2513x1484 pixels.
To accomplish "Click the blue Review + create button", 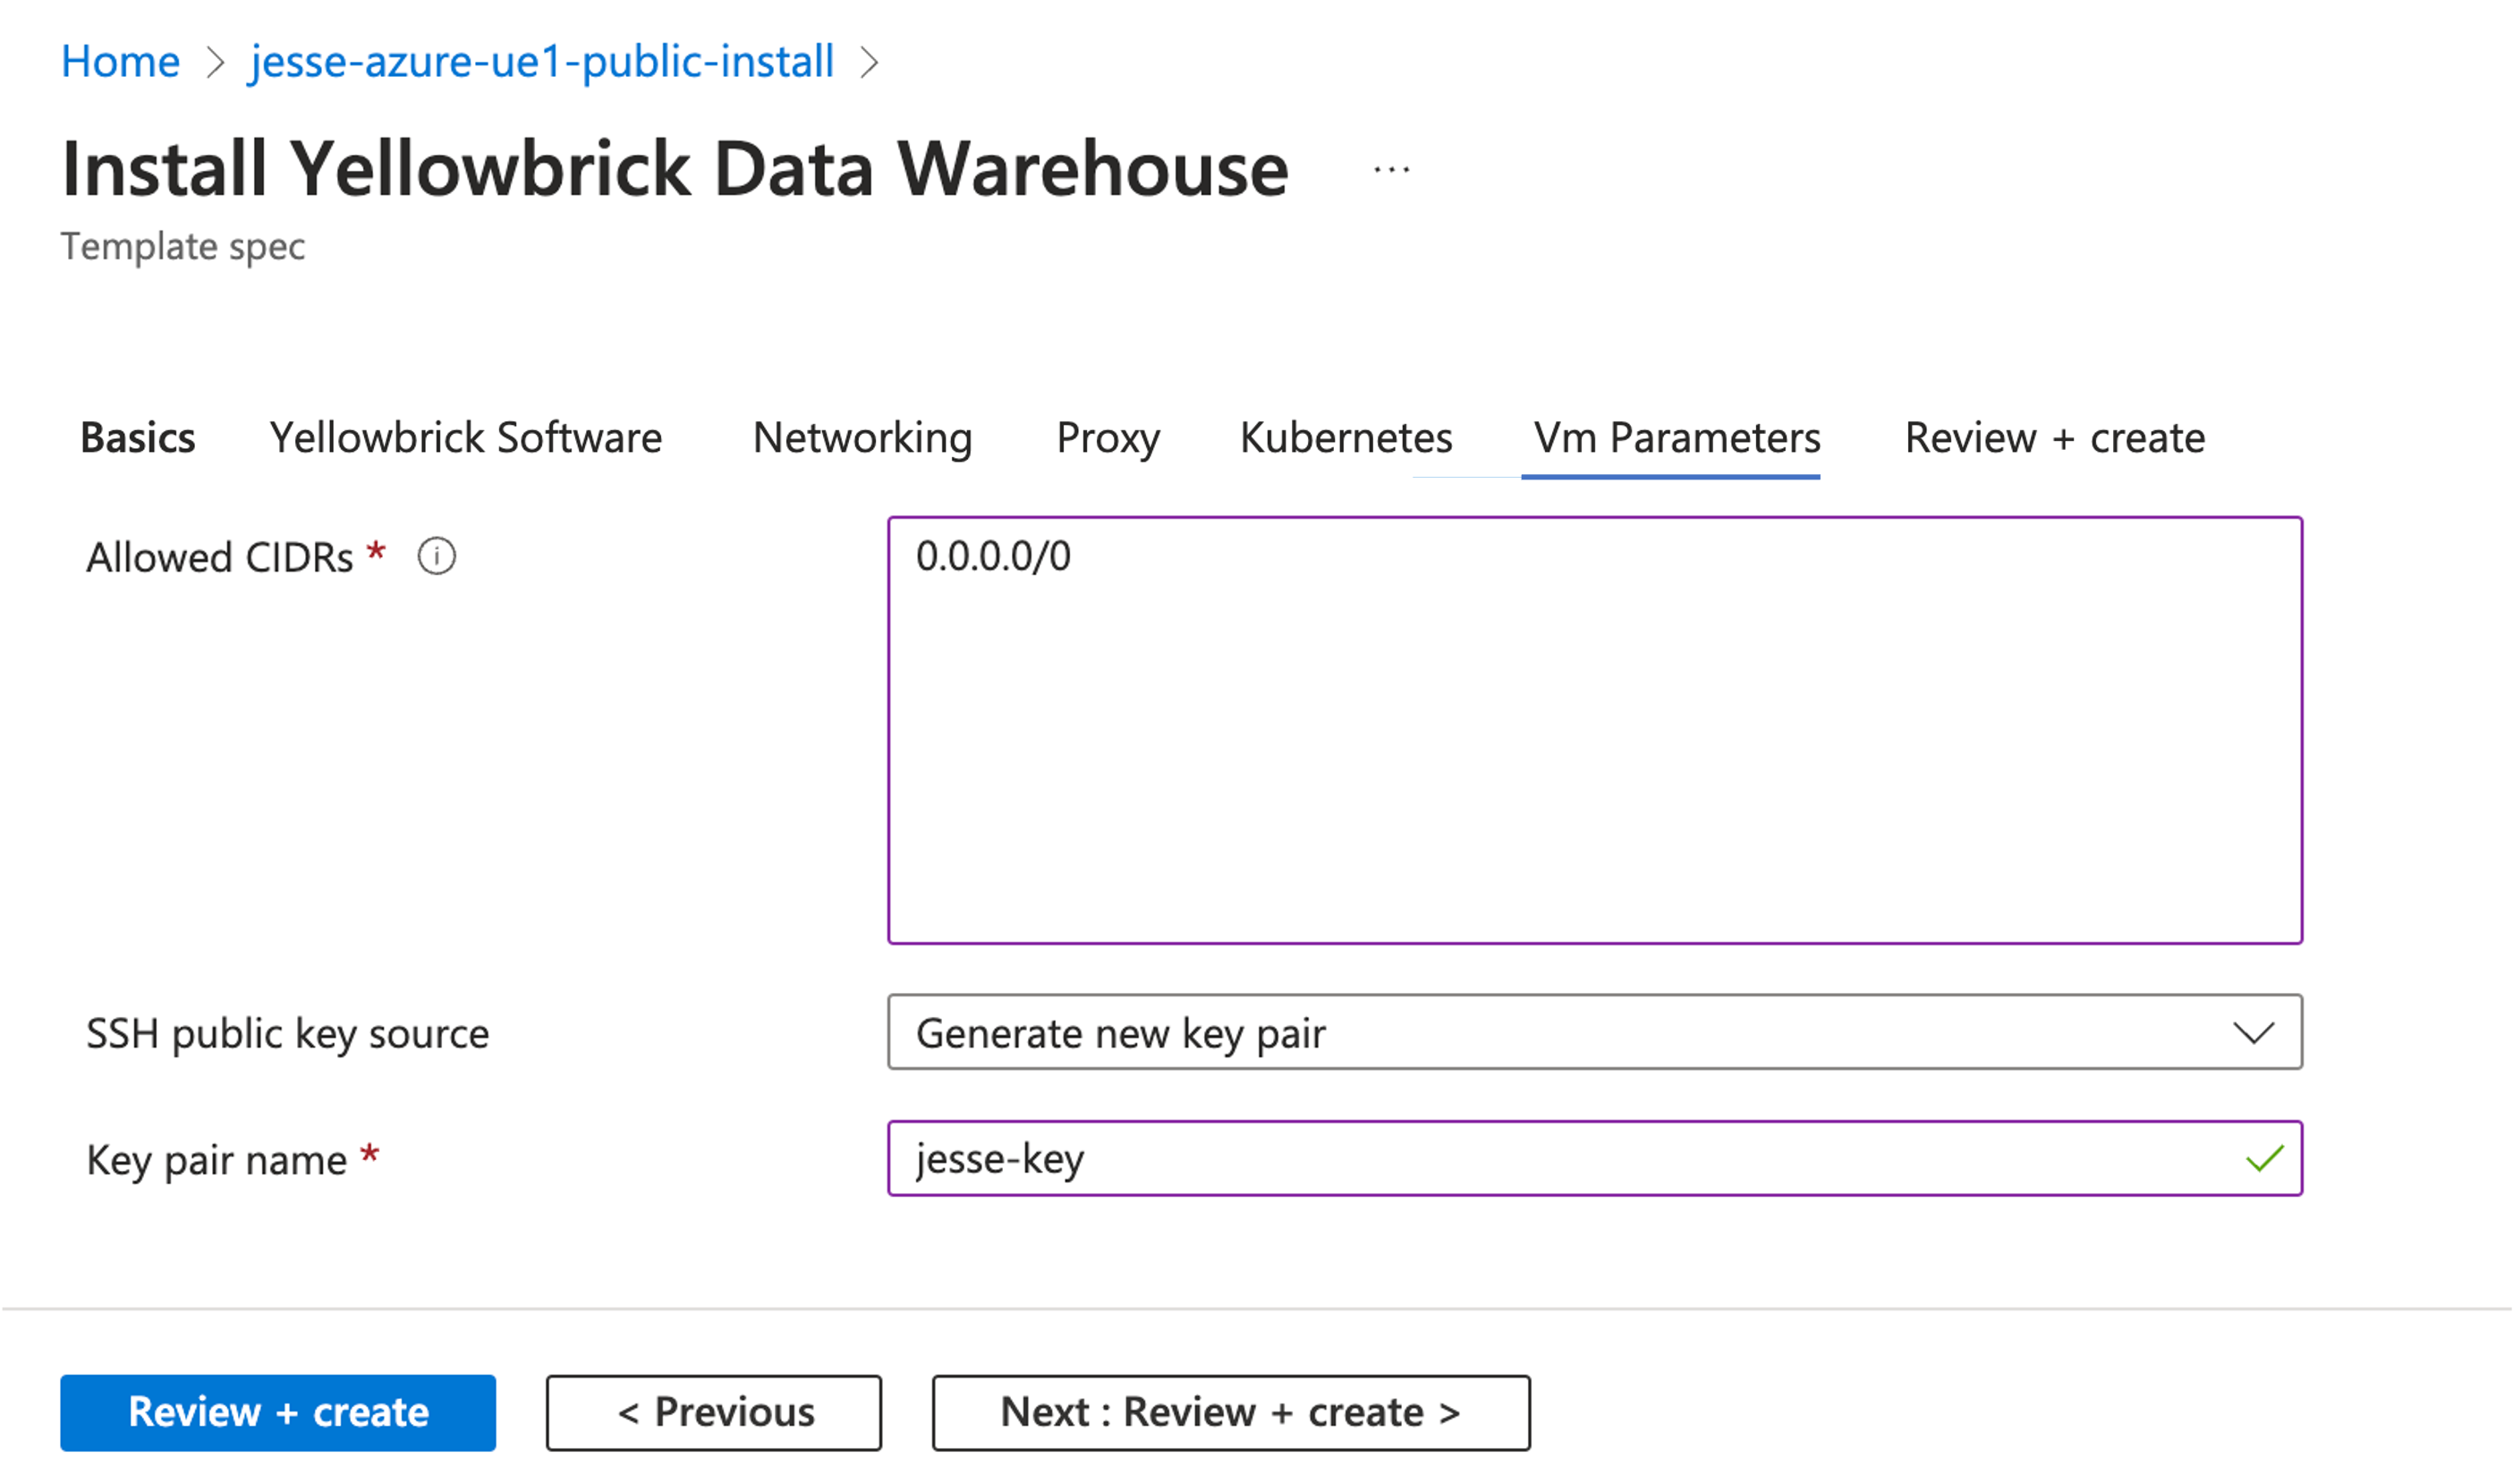I will (x=278, y=1412).
